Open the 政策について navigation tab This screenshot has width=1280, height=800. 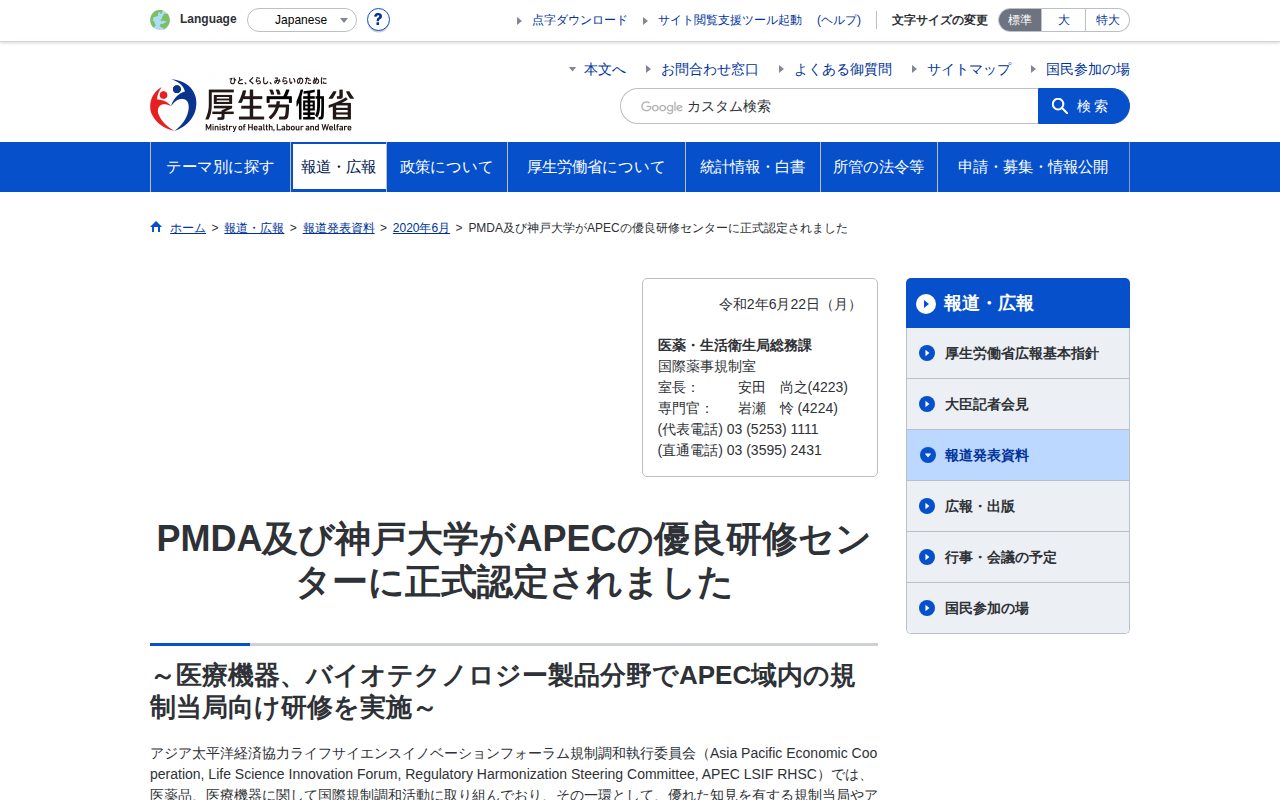[447, 167]
